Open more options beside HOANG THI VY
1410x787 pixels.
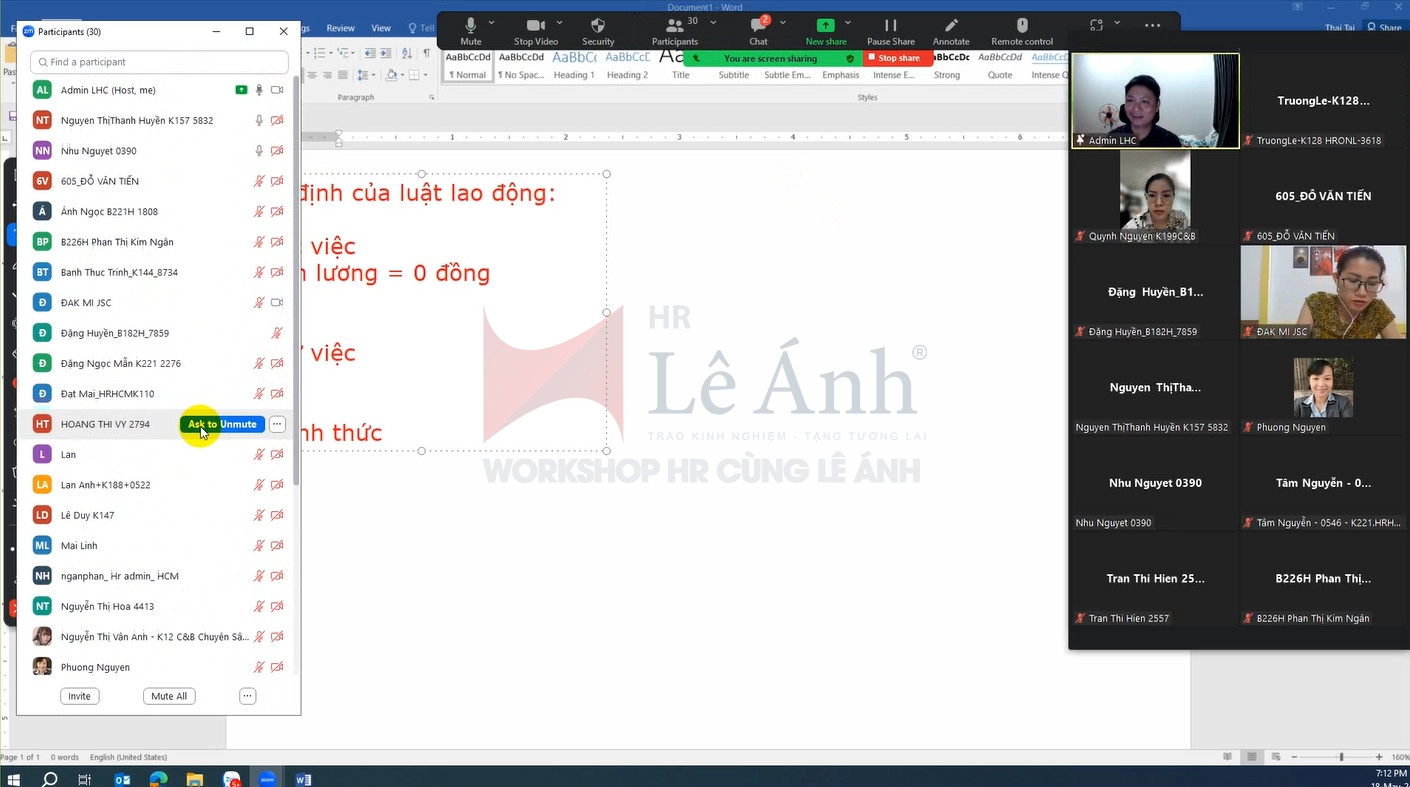277,424
